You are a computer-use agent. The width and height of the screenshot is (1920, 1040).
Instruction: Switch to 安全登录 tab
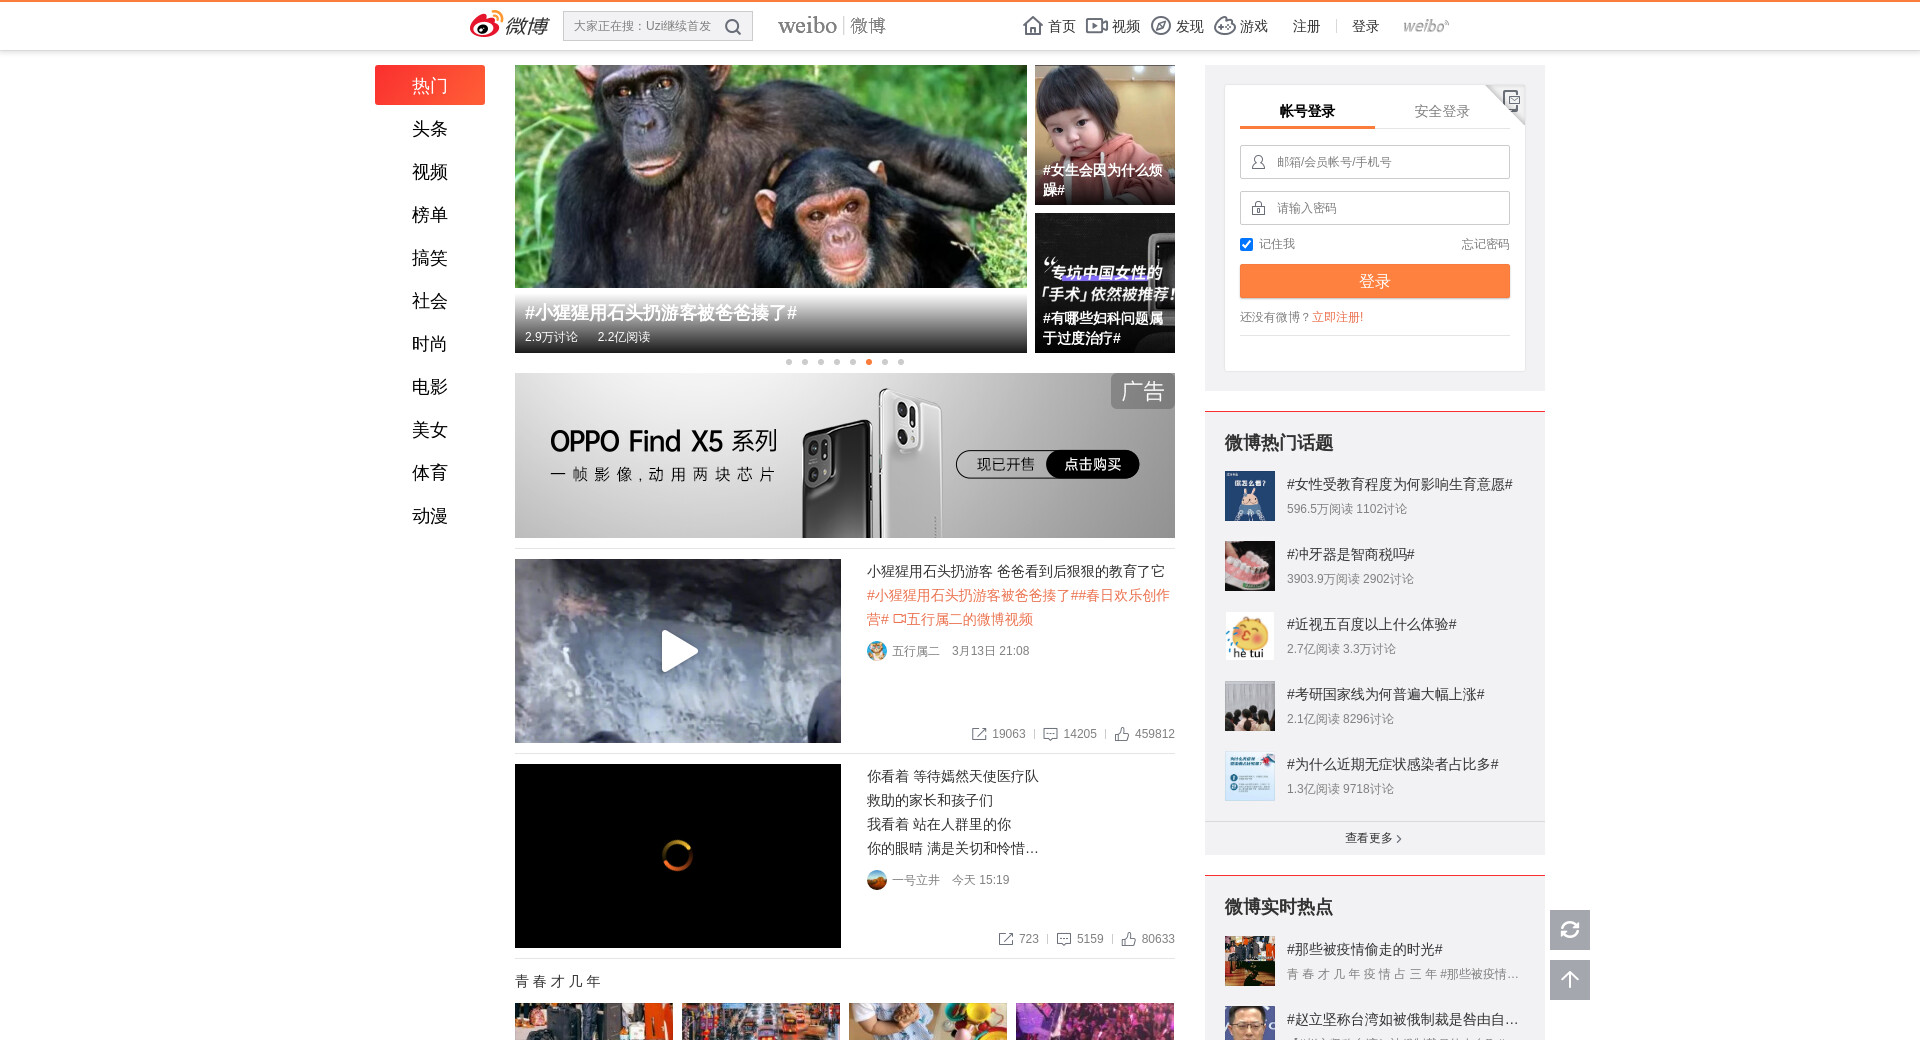pos(1441,111)
